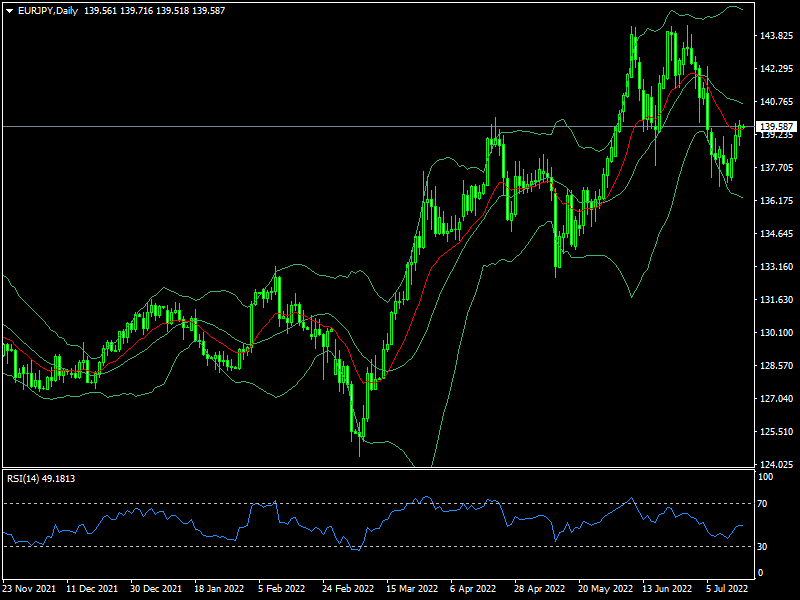
Task: Click the 140.765 price axis label
Action: (x=777, y=102)
